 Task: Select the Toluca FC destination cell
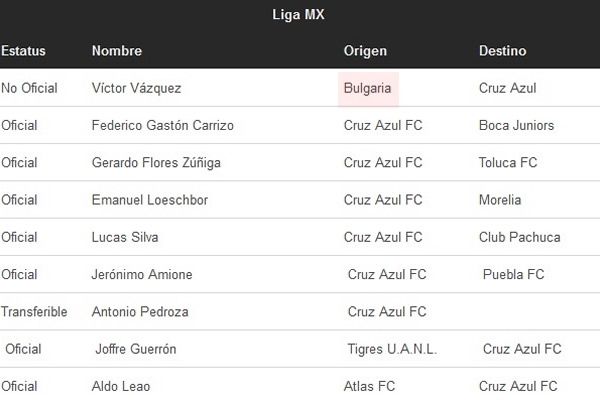tap(508, 163)
